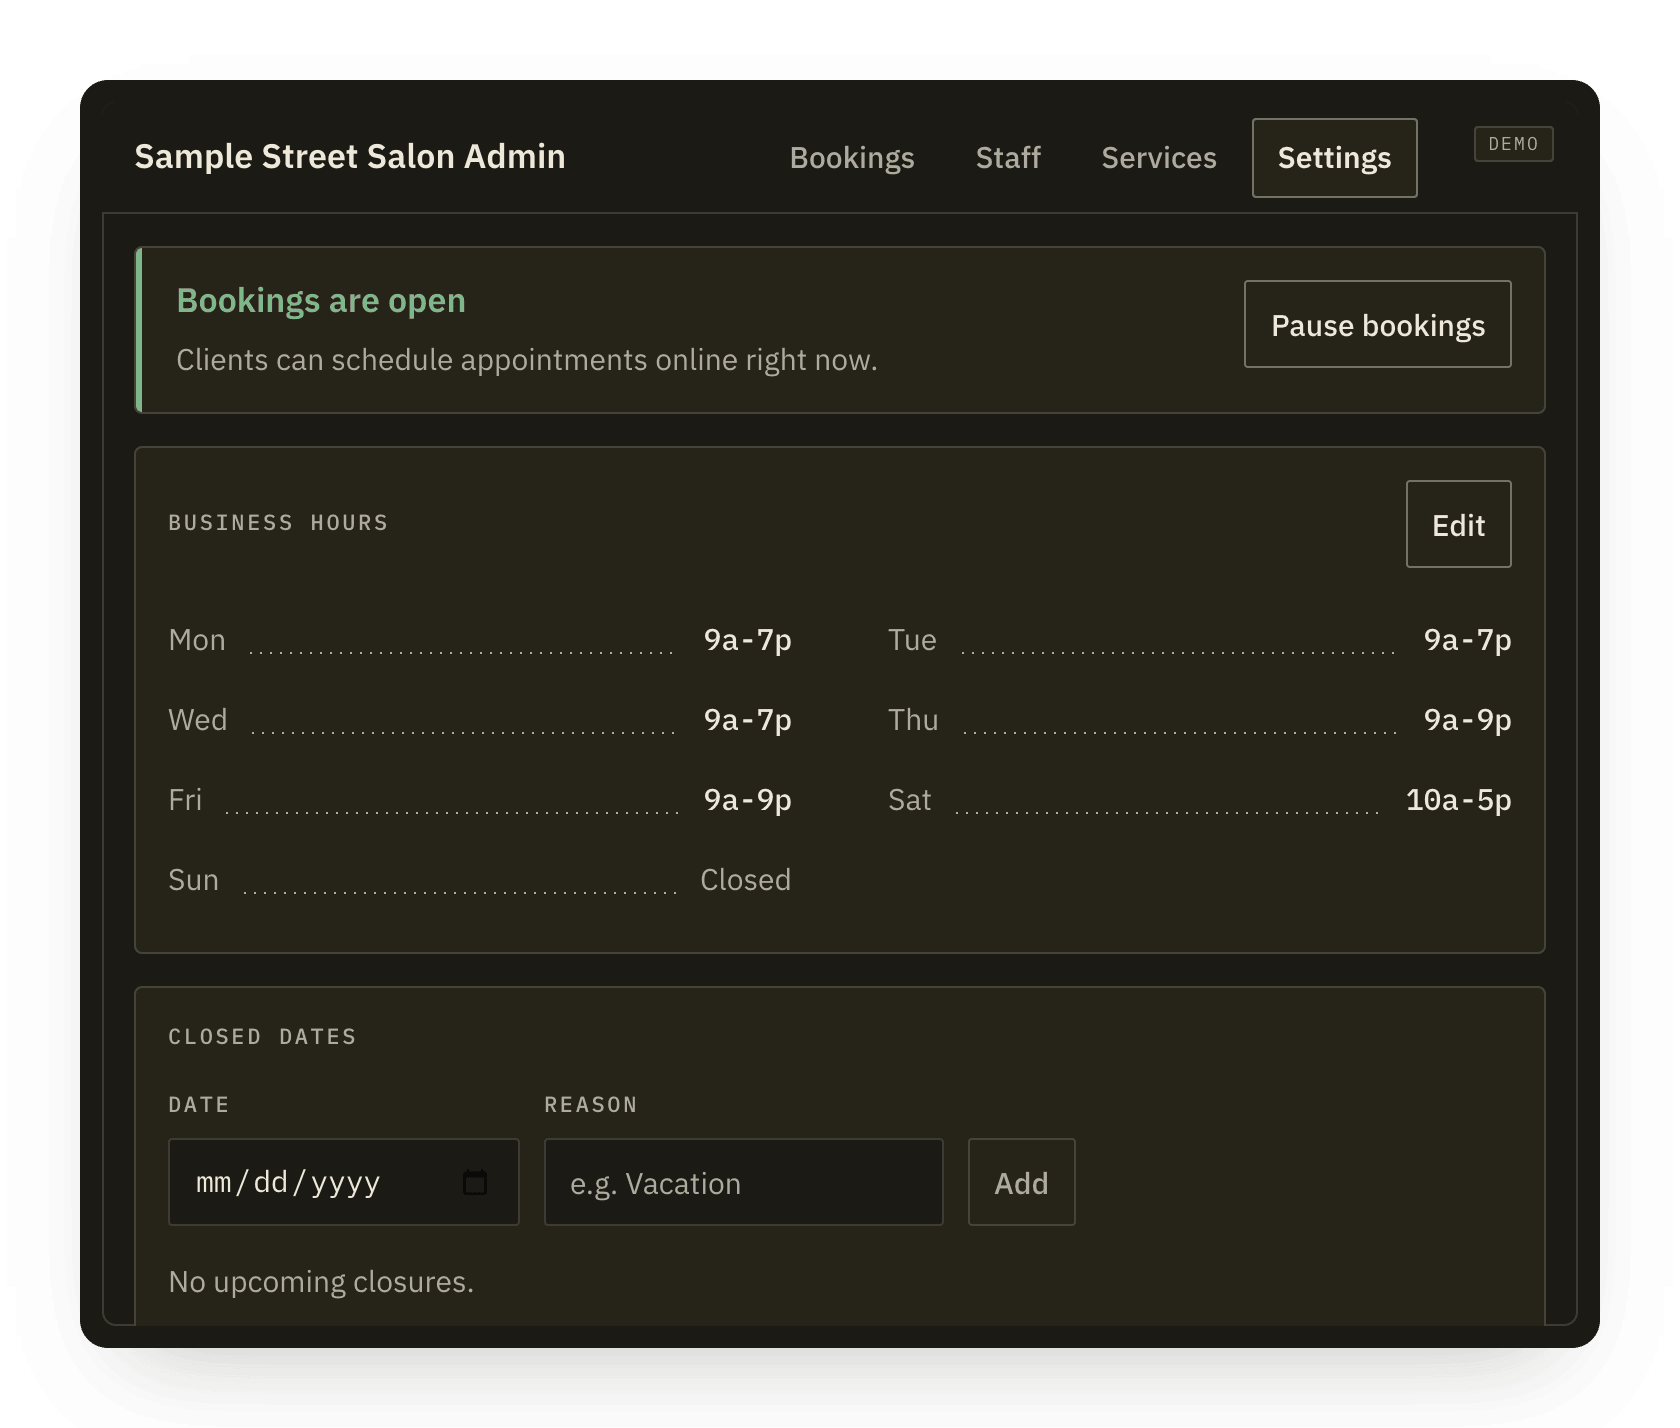Click the Fri day label
This screenshot has height=1428, width=1680.
point(185,800)
